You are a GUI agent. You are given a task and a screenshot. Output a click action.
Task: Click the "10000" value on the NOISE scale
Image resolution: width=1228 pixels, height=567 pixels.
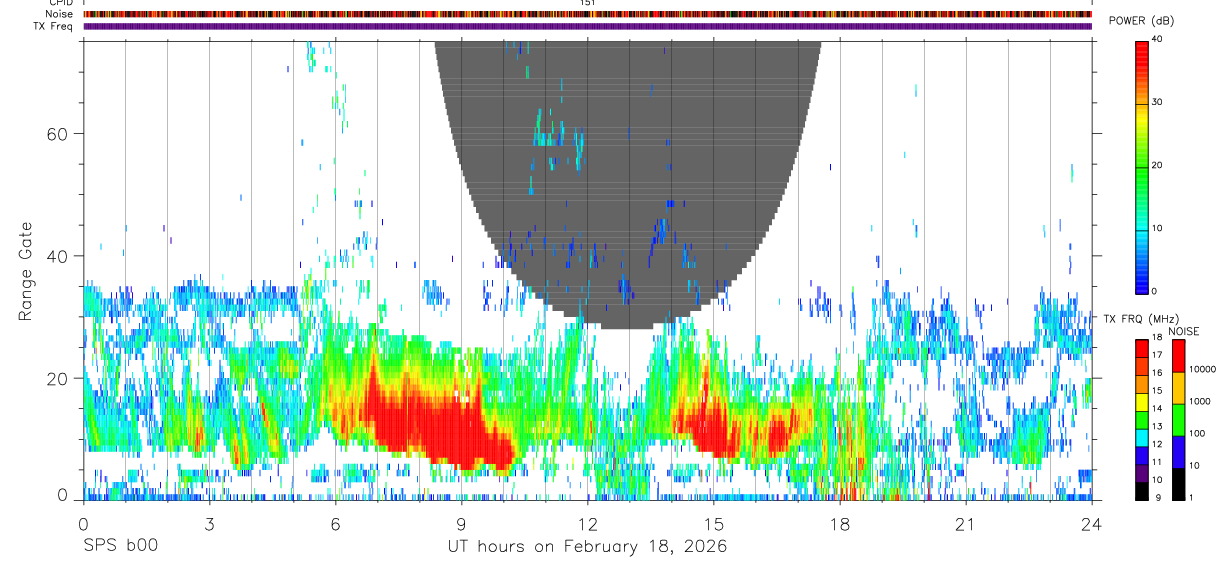[x=1203, y=369]
